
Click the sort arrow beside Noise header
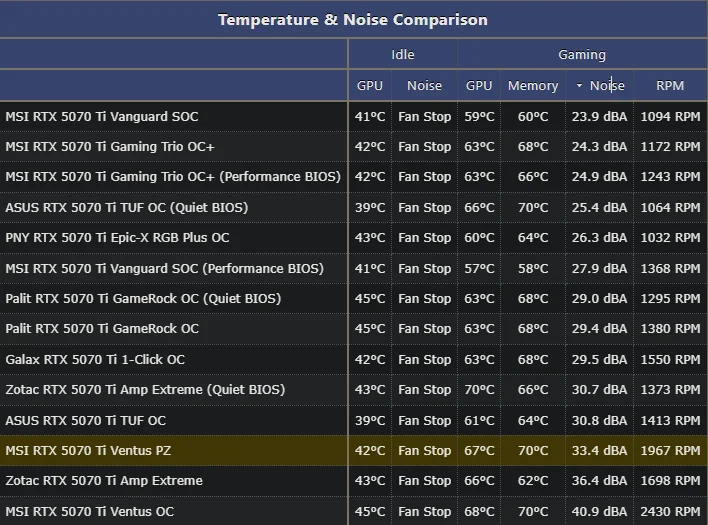pos(579,86)
